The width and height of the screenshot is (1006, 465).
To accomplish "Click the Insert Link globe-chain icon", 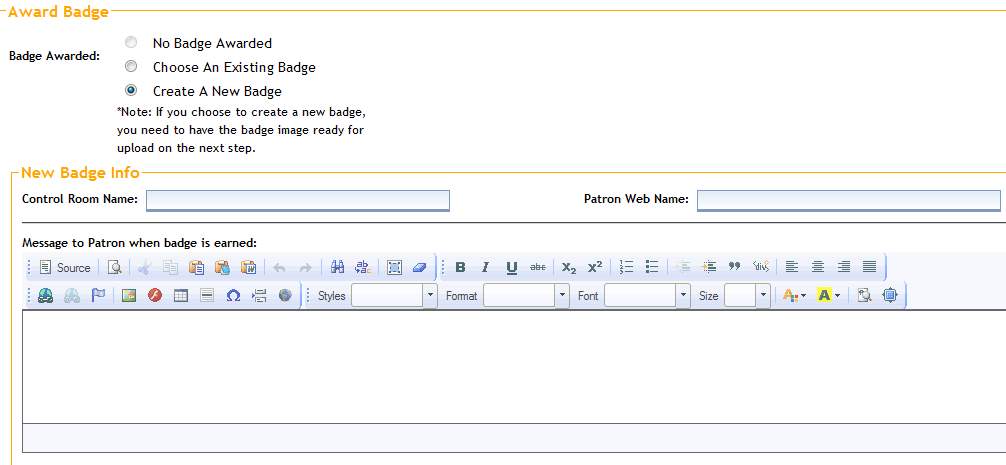I will pos(46,296).
